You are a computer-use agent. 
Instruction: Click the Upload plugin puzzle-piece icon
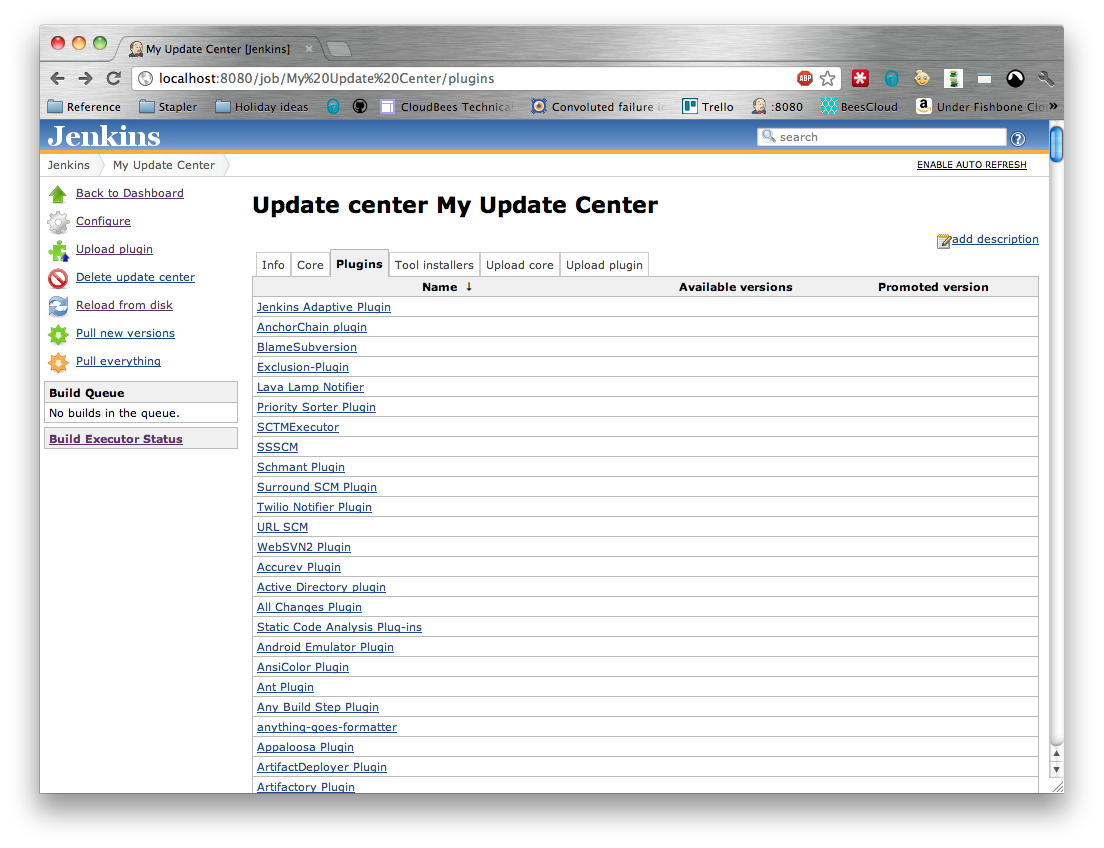click(58, 250)
